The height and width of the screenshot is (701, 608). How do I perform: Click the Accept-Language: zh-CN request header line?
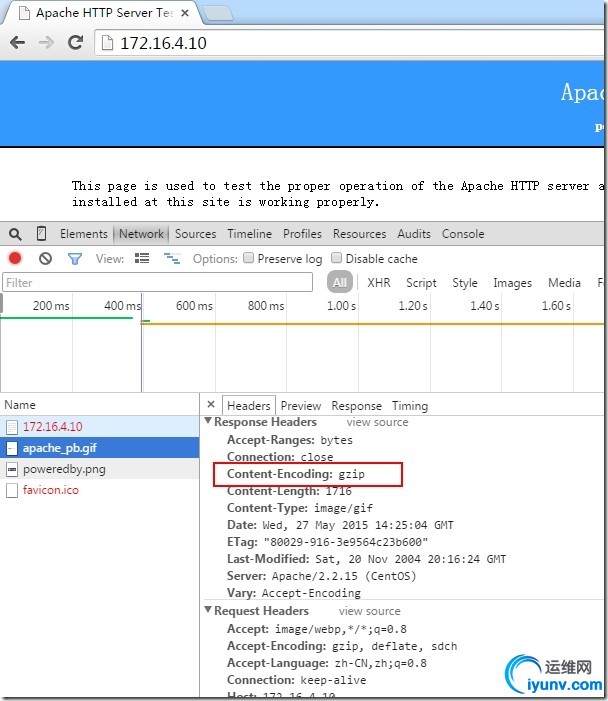point(327,663)
